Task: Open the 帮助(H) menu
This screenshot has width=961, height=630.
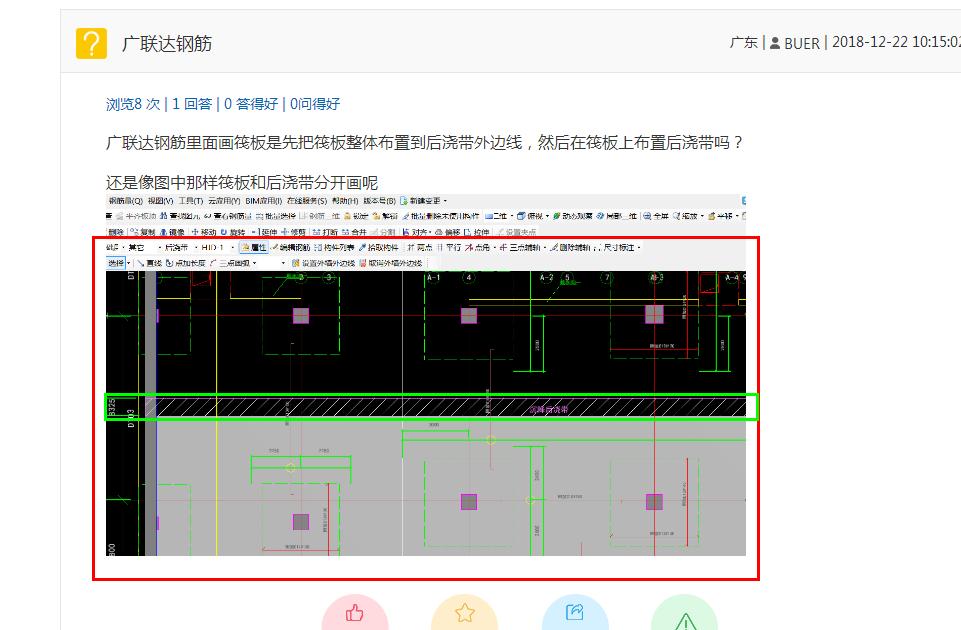Action: click(346, 201)
